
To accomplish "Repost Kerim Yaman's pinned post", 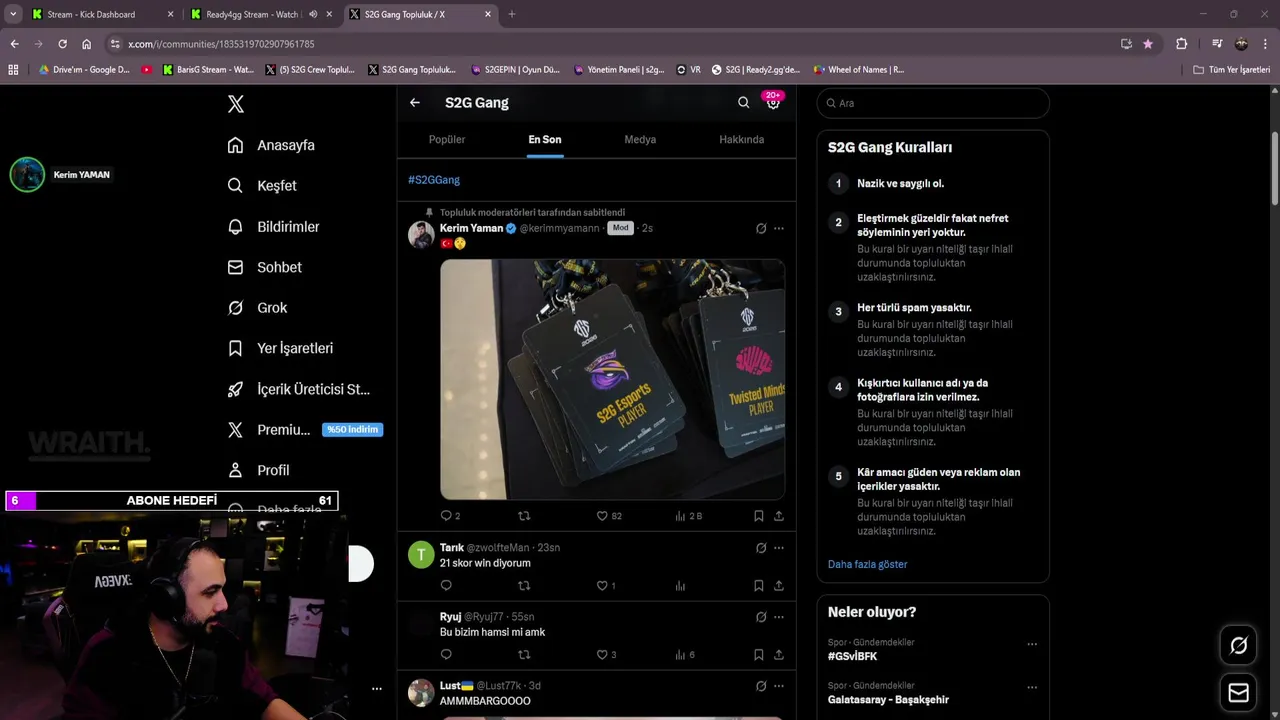I will 524,516.
